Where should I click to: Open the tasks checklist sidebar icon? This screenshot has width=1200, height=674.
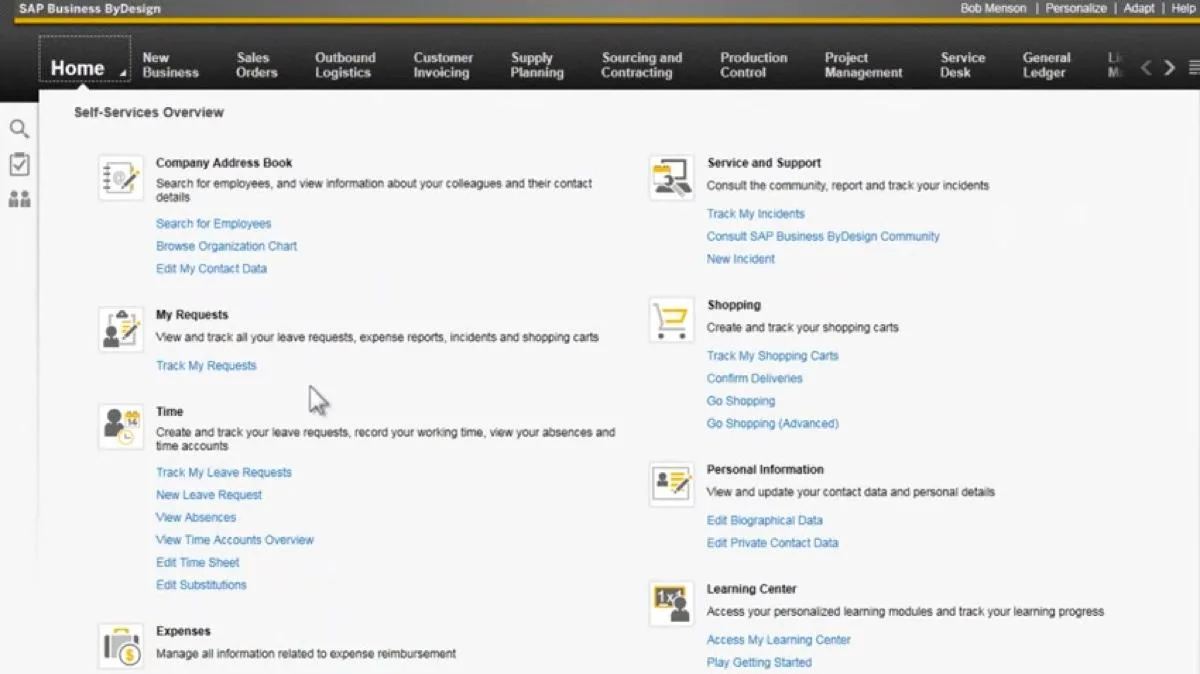19,164
